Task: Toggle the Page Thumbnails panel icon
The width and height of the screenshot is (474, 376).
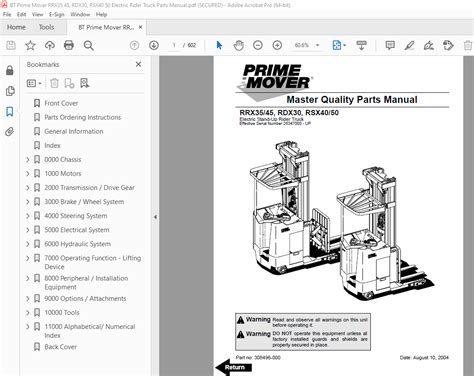Action: pos(10,91)
